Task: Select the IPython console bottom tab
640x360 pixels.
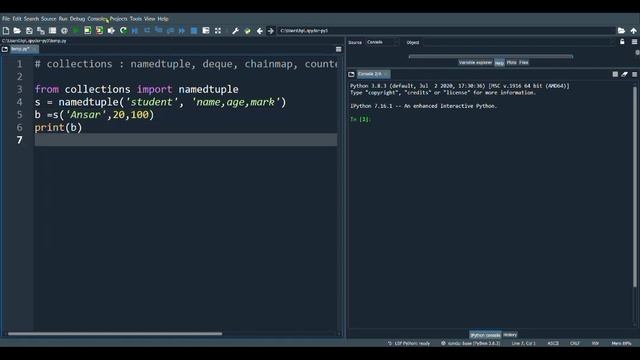Action: tap(485, 335)
